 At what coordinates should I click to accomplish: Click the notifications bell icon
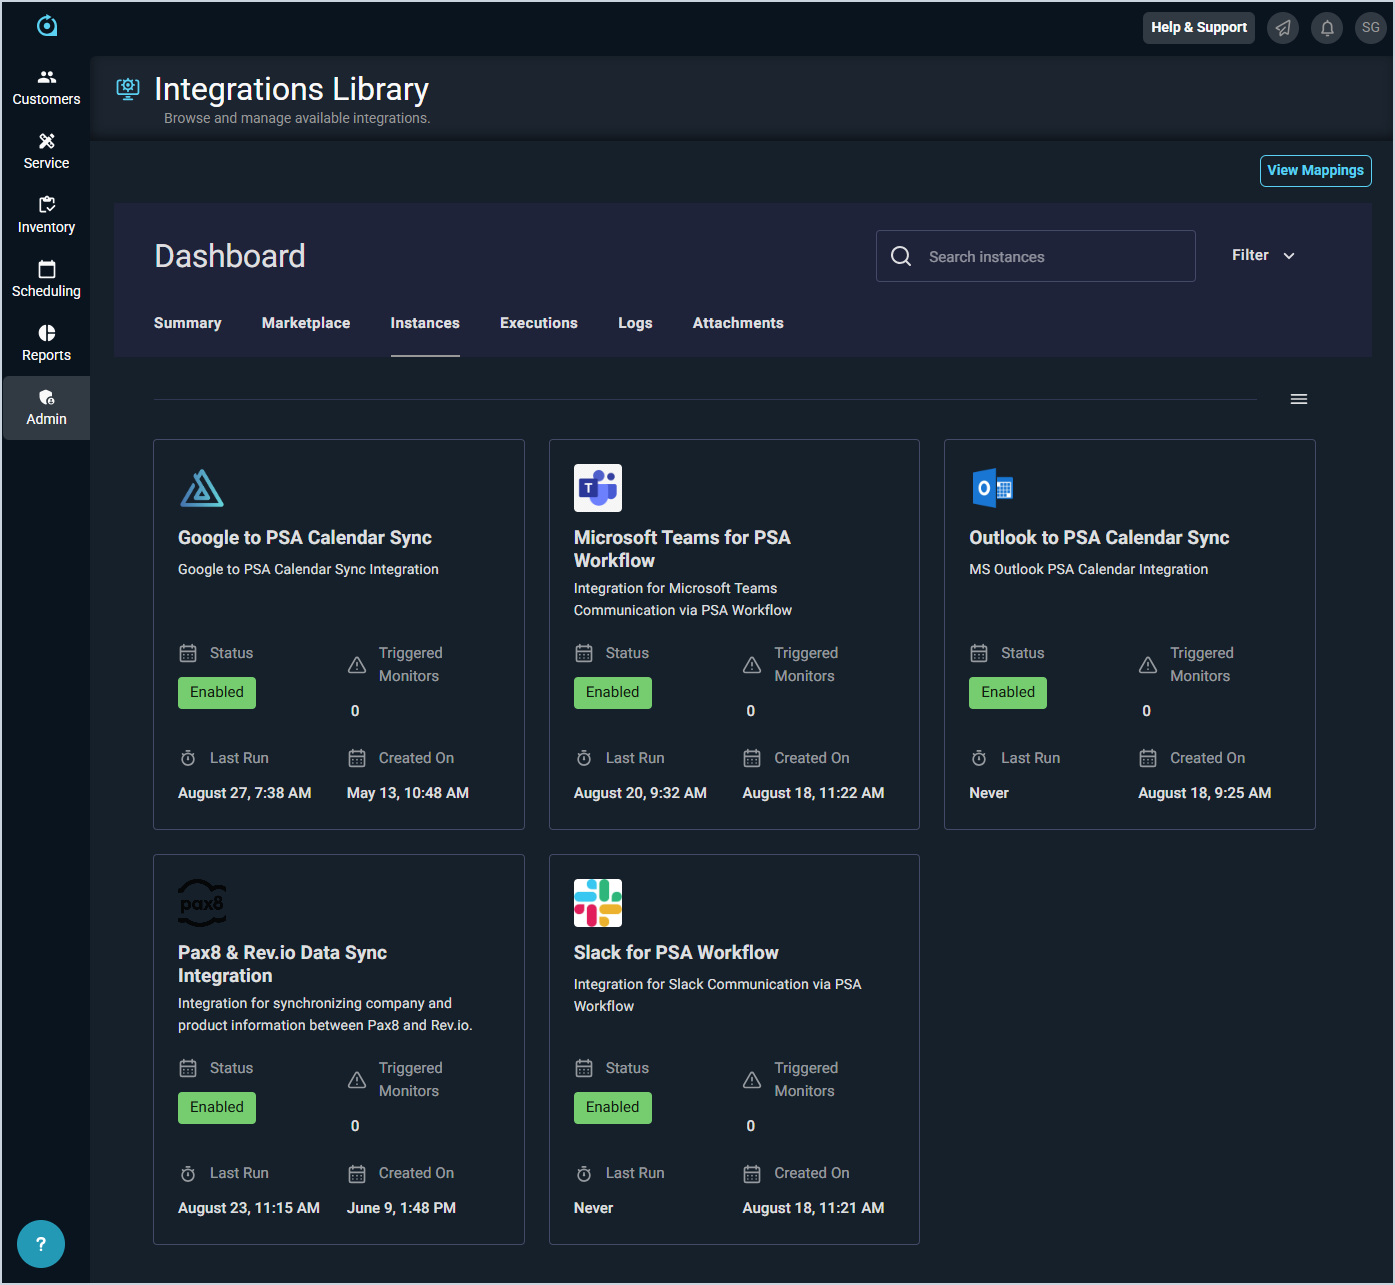click(x=1327, y=28)
